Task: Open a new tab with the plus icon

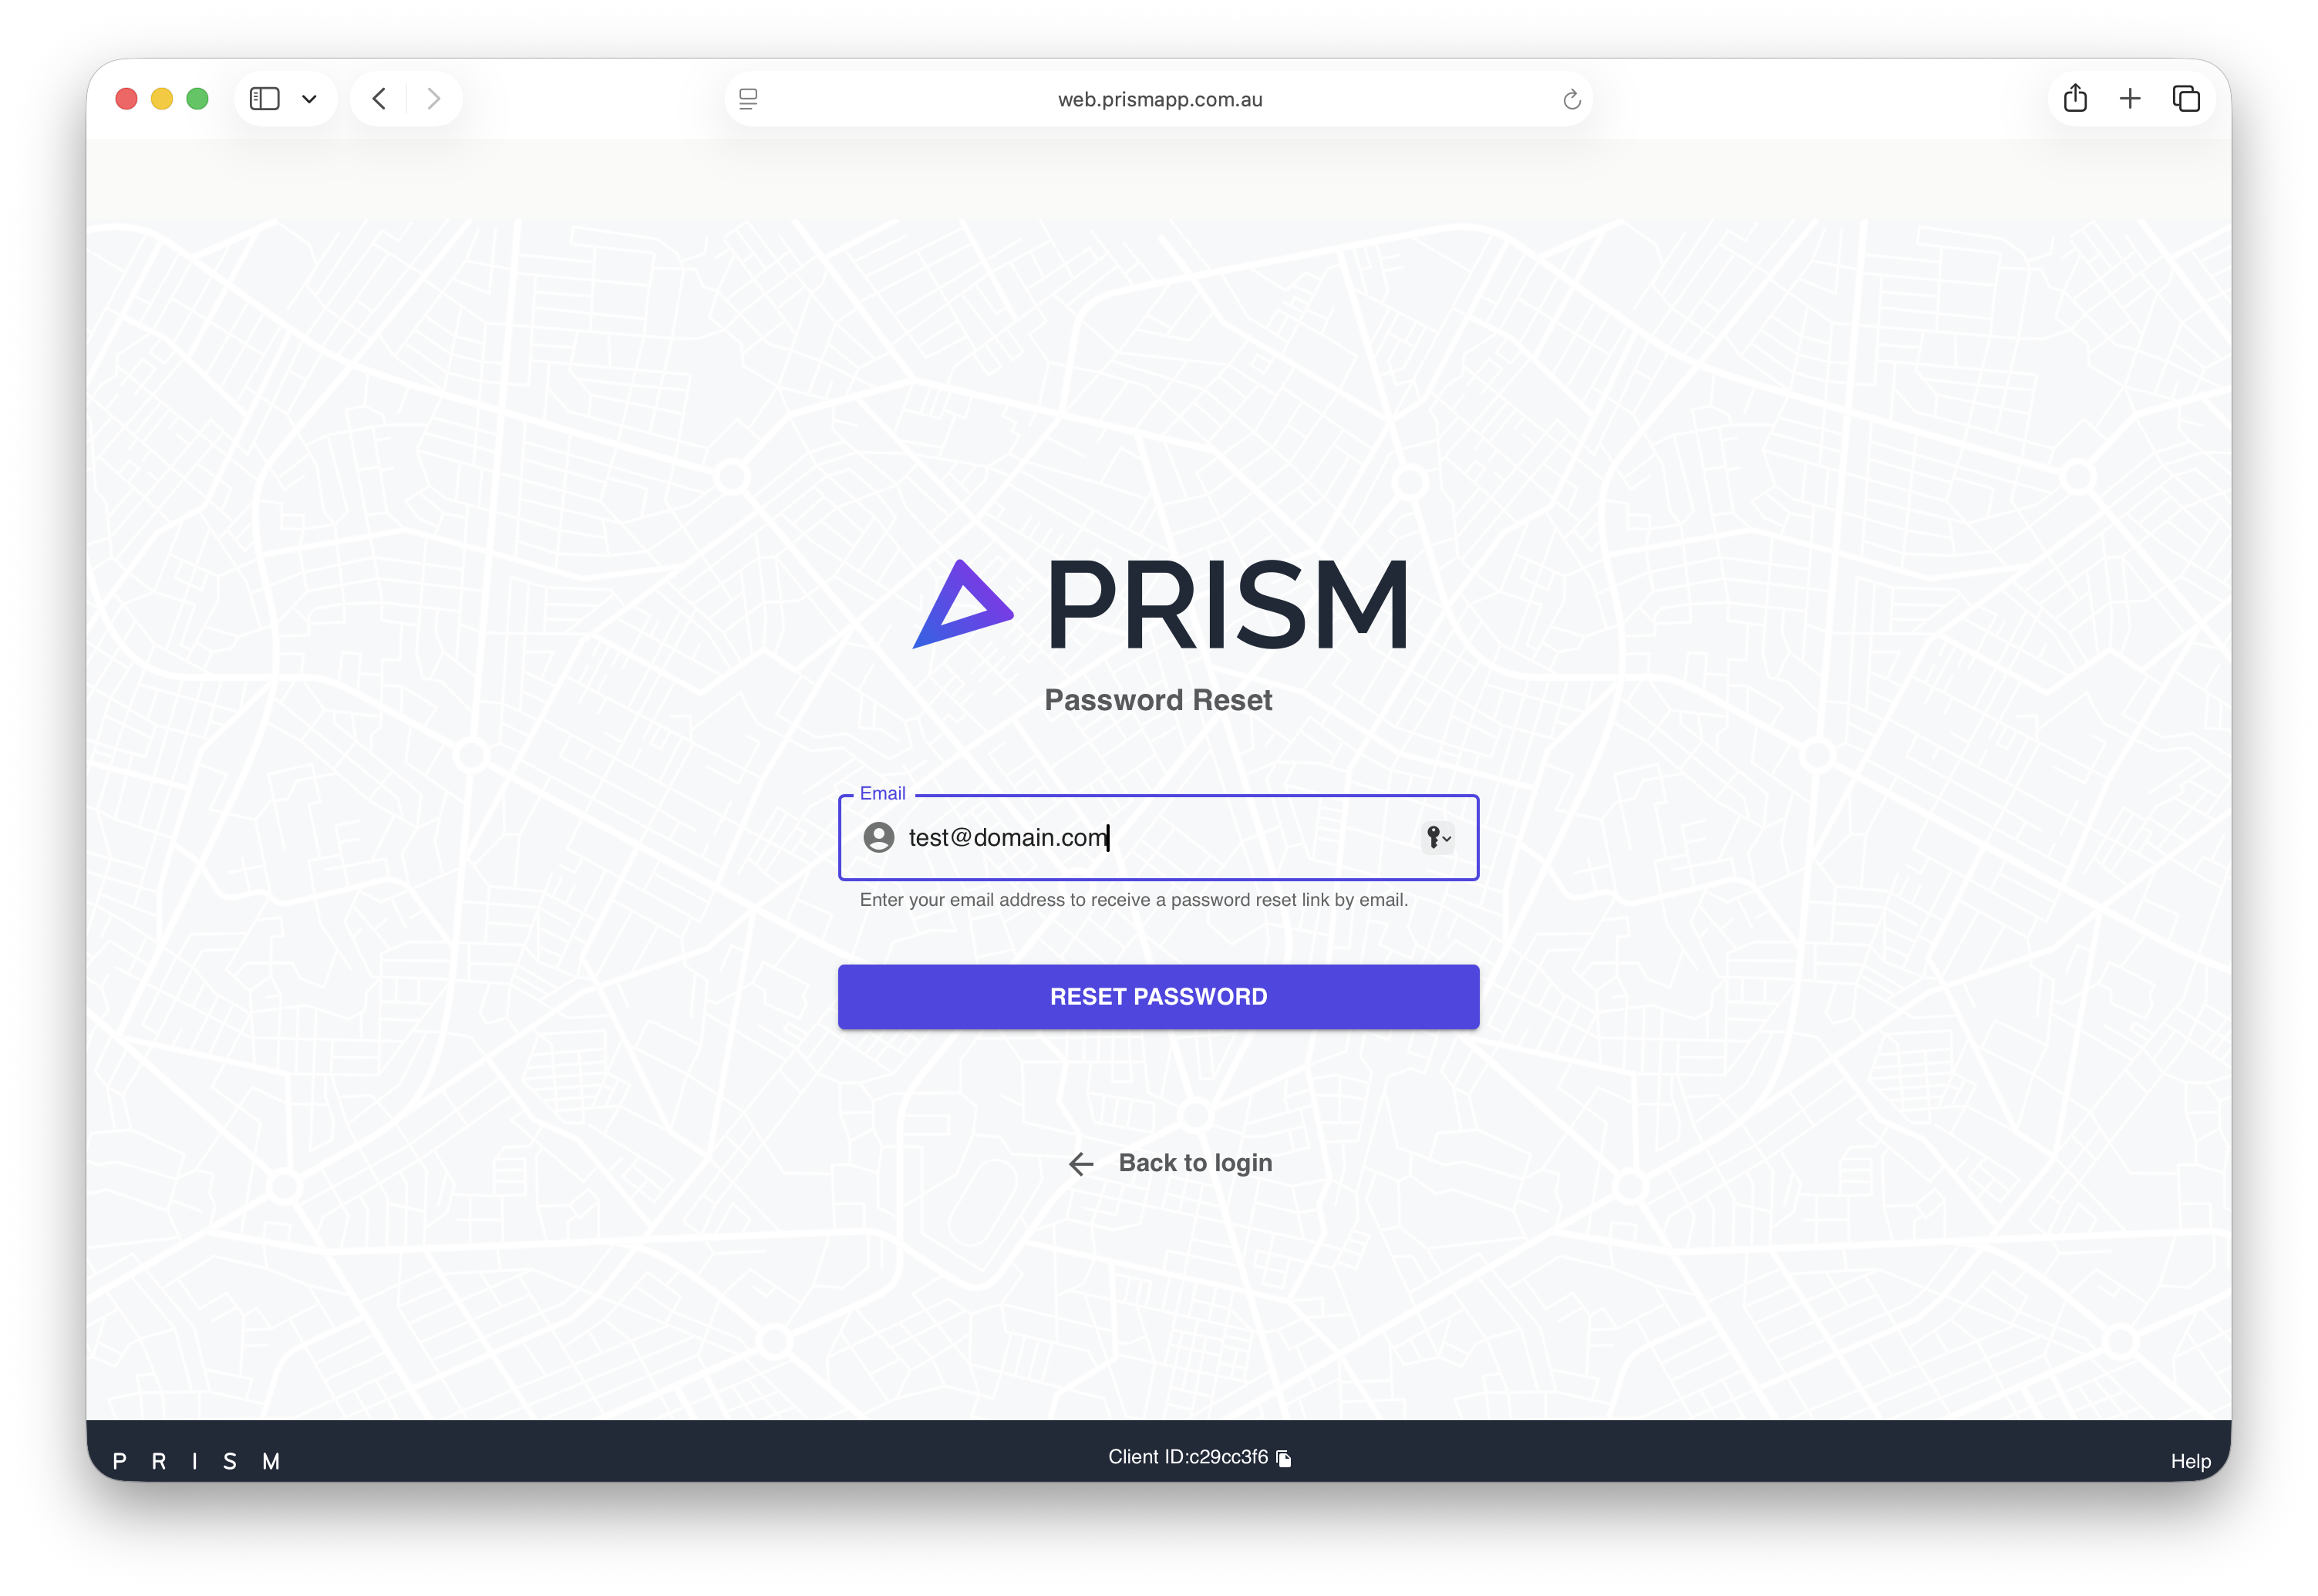Action: point(2131,98)
